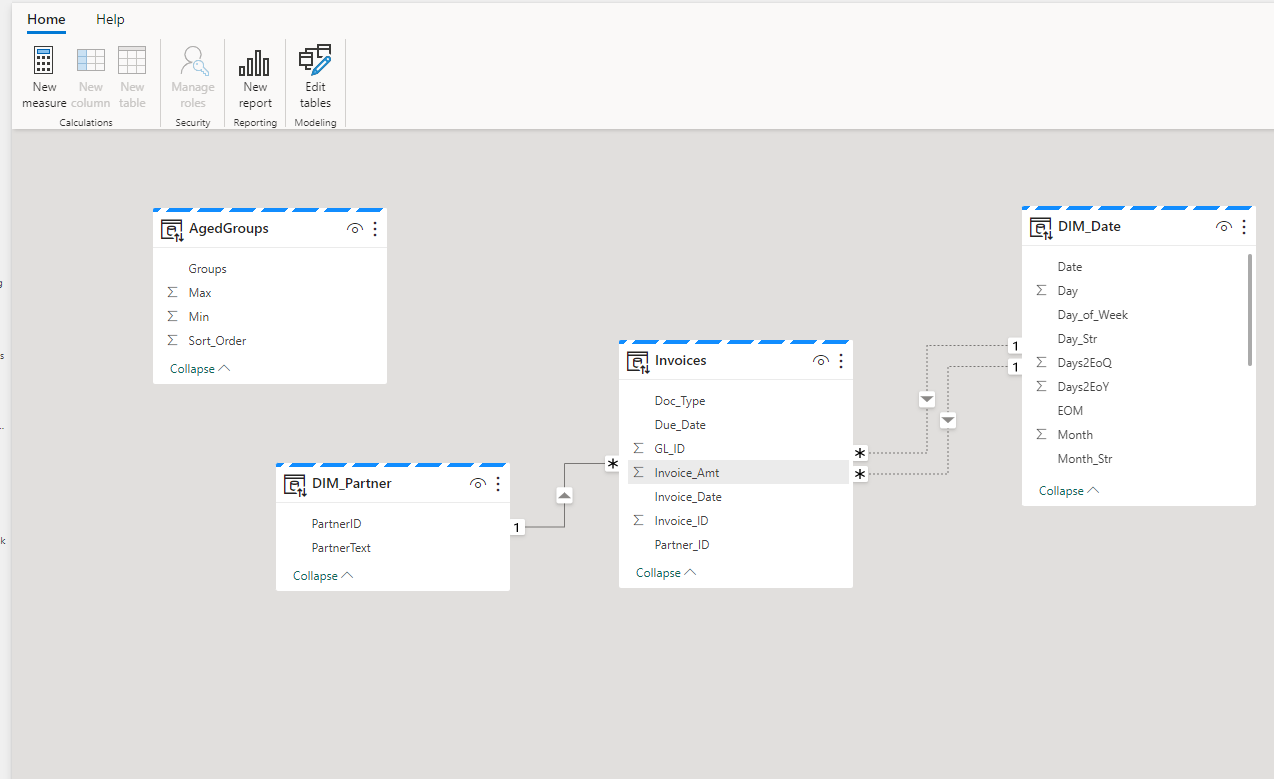Click the DIM_Date table icon
1274x779 pixels.
(1041, 227)
